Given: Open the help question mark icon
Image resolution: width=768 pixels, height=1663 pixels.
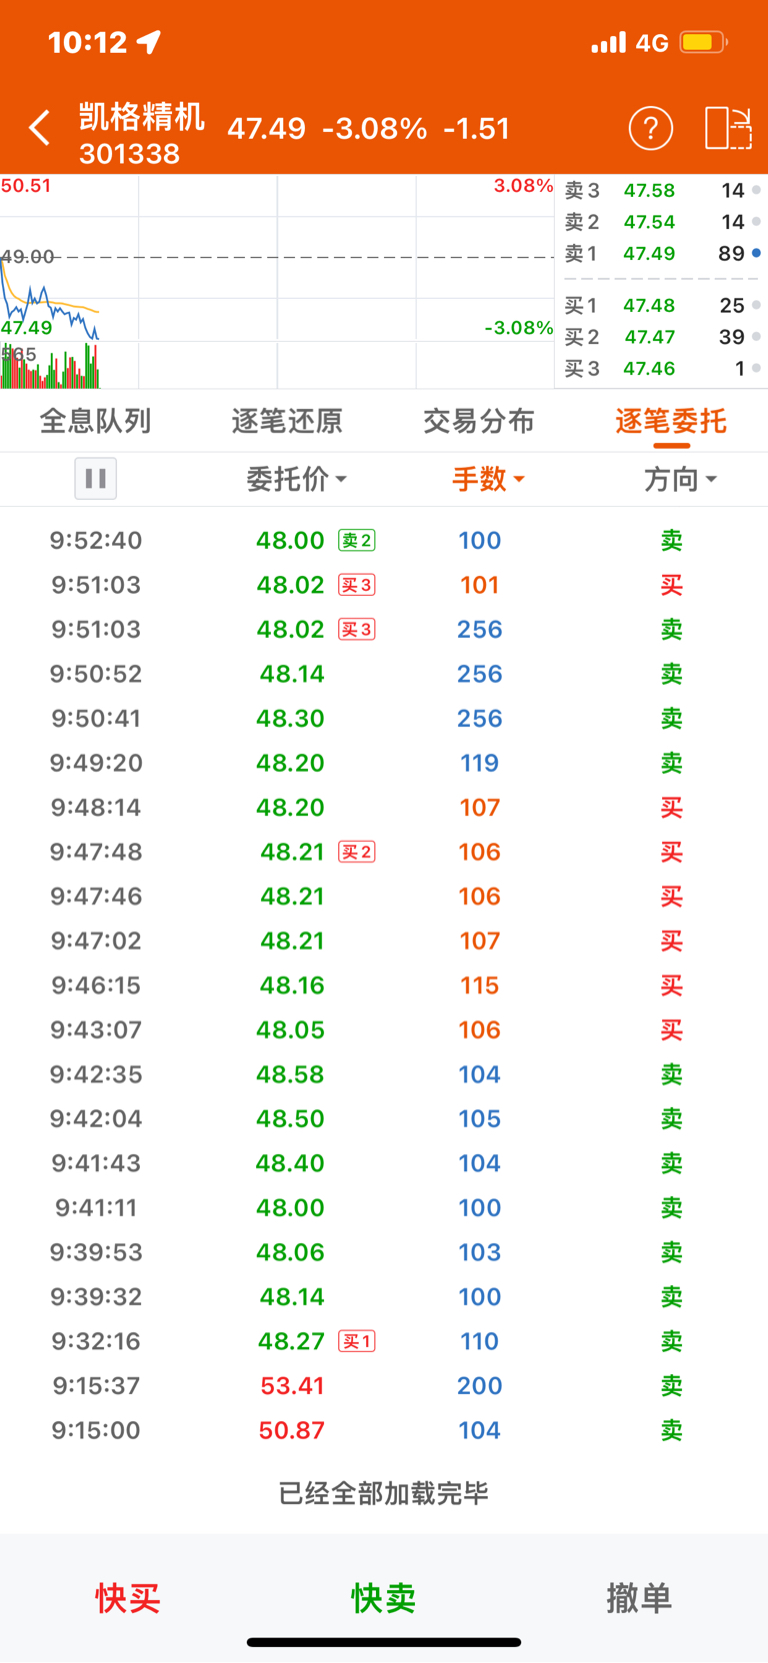Looking at the screenshot, I should pyautogui.click(x=650, y=128).
